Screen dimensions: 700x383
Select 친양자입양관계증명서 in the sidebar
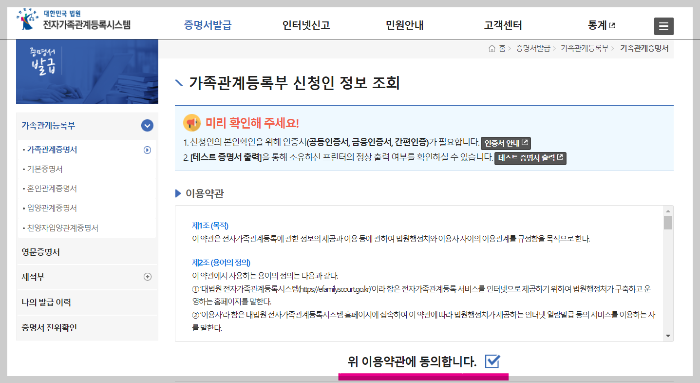[x=62, y=228]
